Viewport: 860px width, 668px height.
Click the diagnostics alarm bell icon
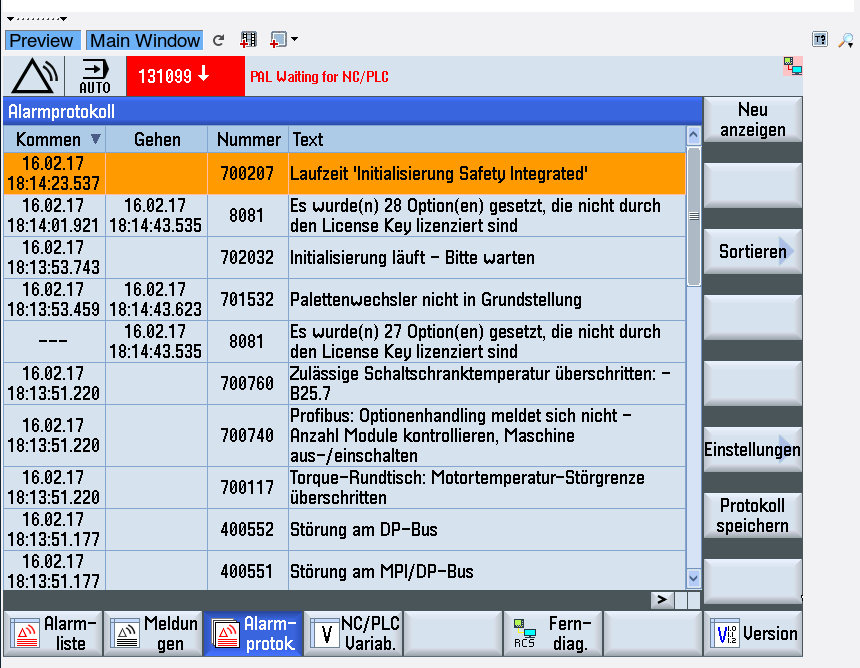pos(35,76)
